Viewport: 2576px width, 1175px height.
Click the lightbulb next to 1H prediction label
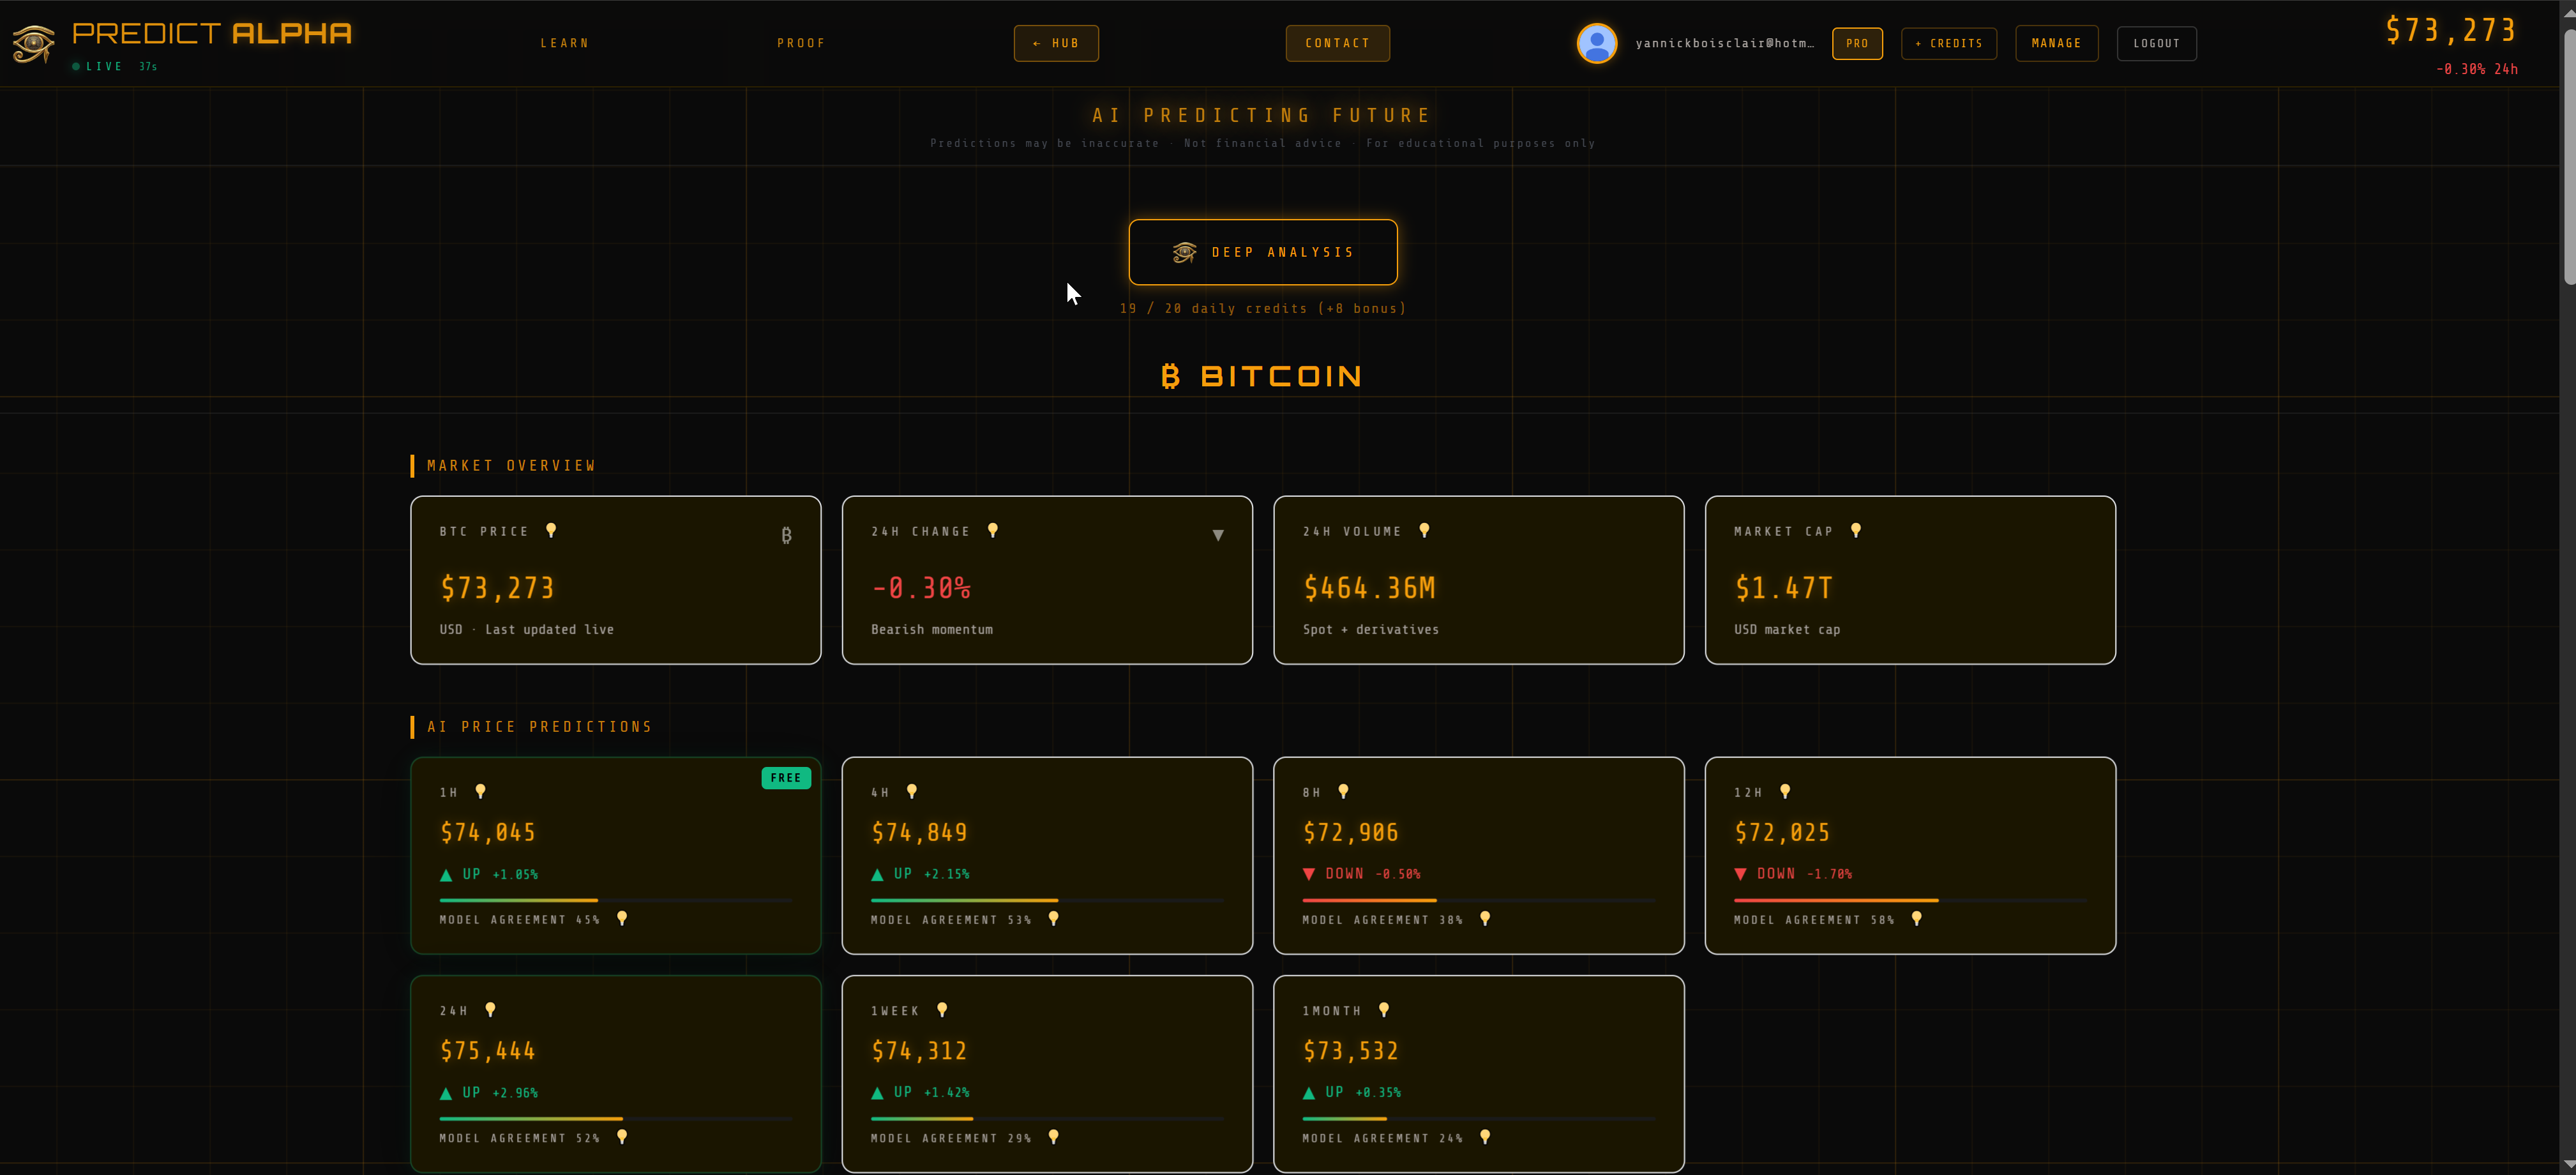tap(481, 792)
